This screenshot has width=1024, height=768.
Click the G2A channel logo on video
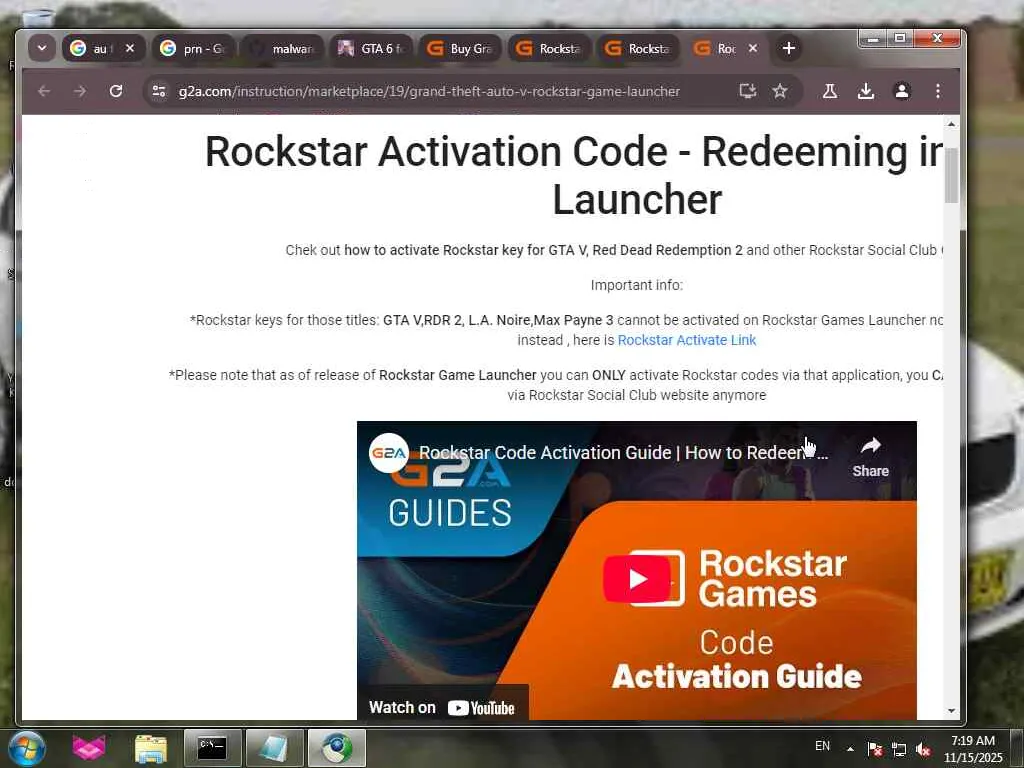389,453
